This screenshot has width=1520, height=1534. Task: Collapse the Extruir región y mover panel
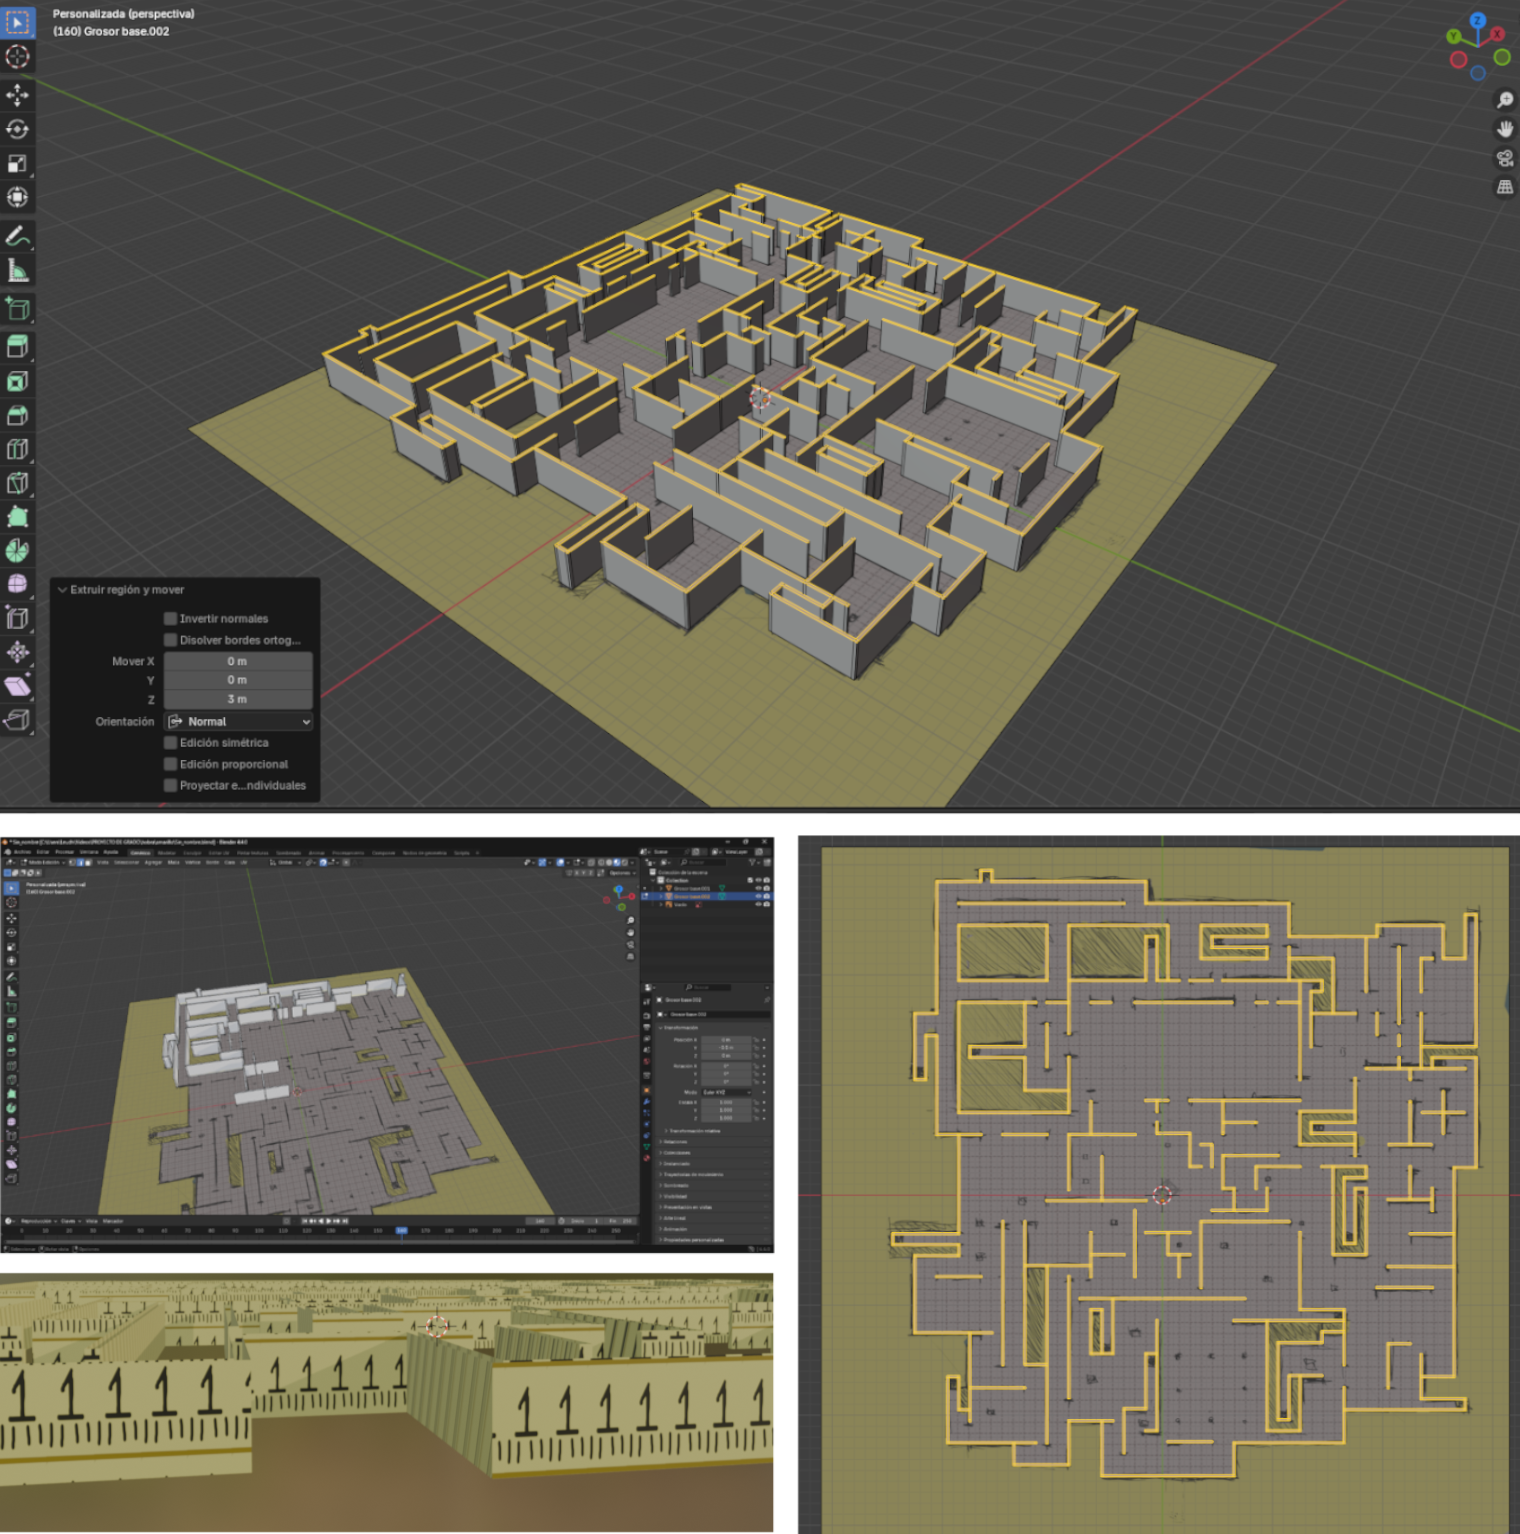click(x=62, y=590)
